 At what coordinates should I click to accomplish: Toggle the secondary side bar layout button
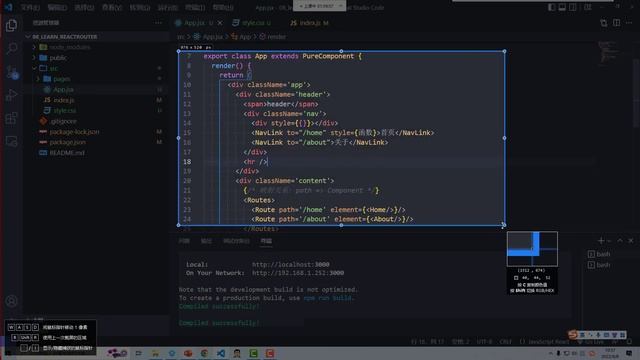click(x=573, y=7)
